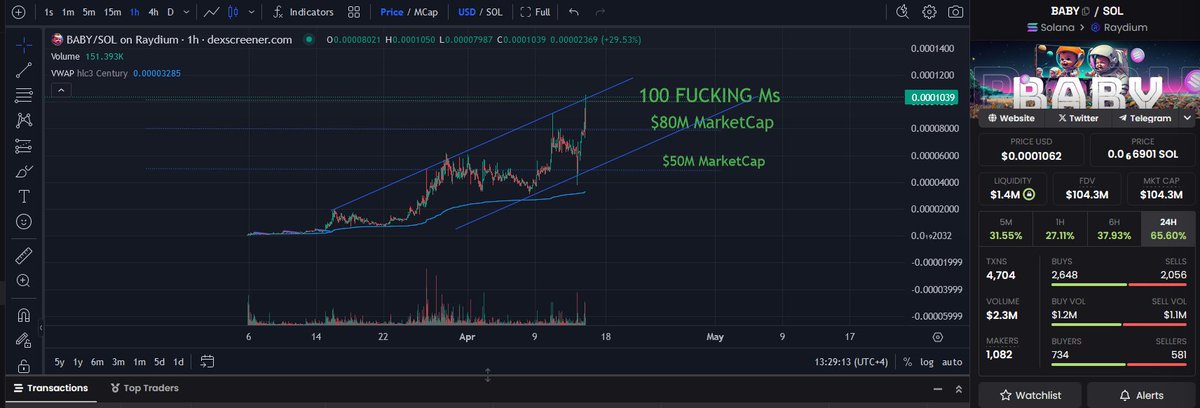The image size is (1200, 408).
Task: Open the Alerts button
Action: pyautogui.click(x=1141, y=395)
